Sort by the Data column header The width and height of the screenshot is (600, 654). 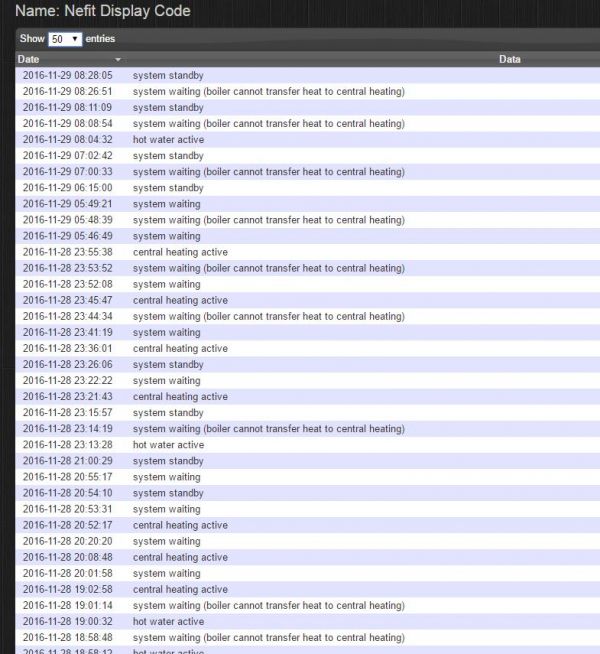tap(510, 59)
